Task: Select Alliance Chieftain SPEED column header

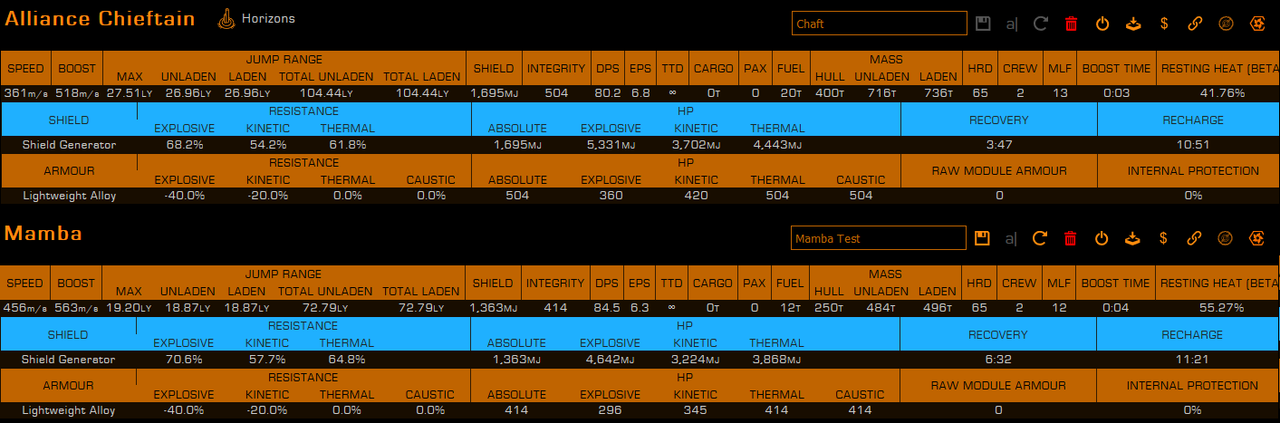Action: point(25,69)
